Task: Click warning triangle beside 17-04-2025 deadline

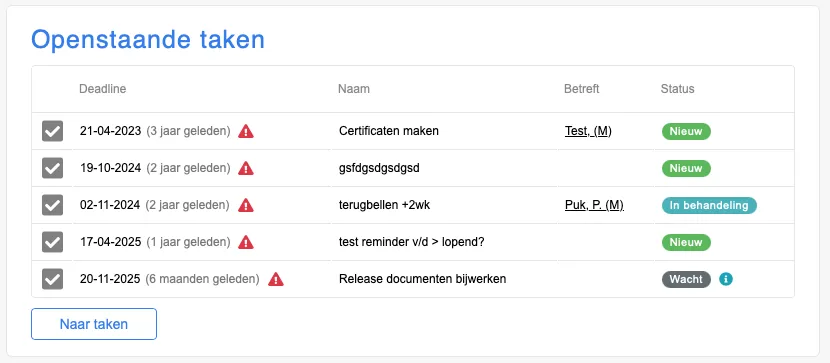Action: (x=246, y=242)
